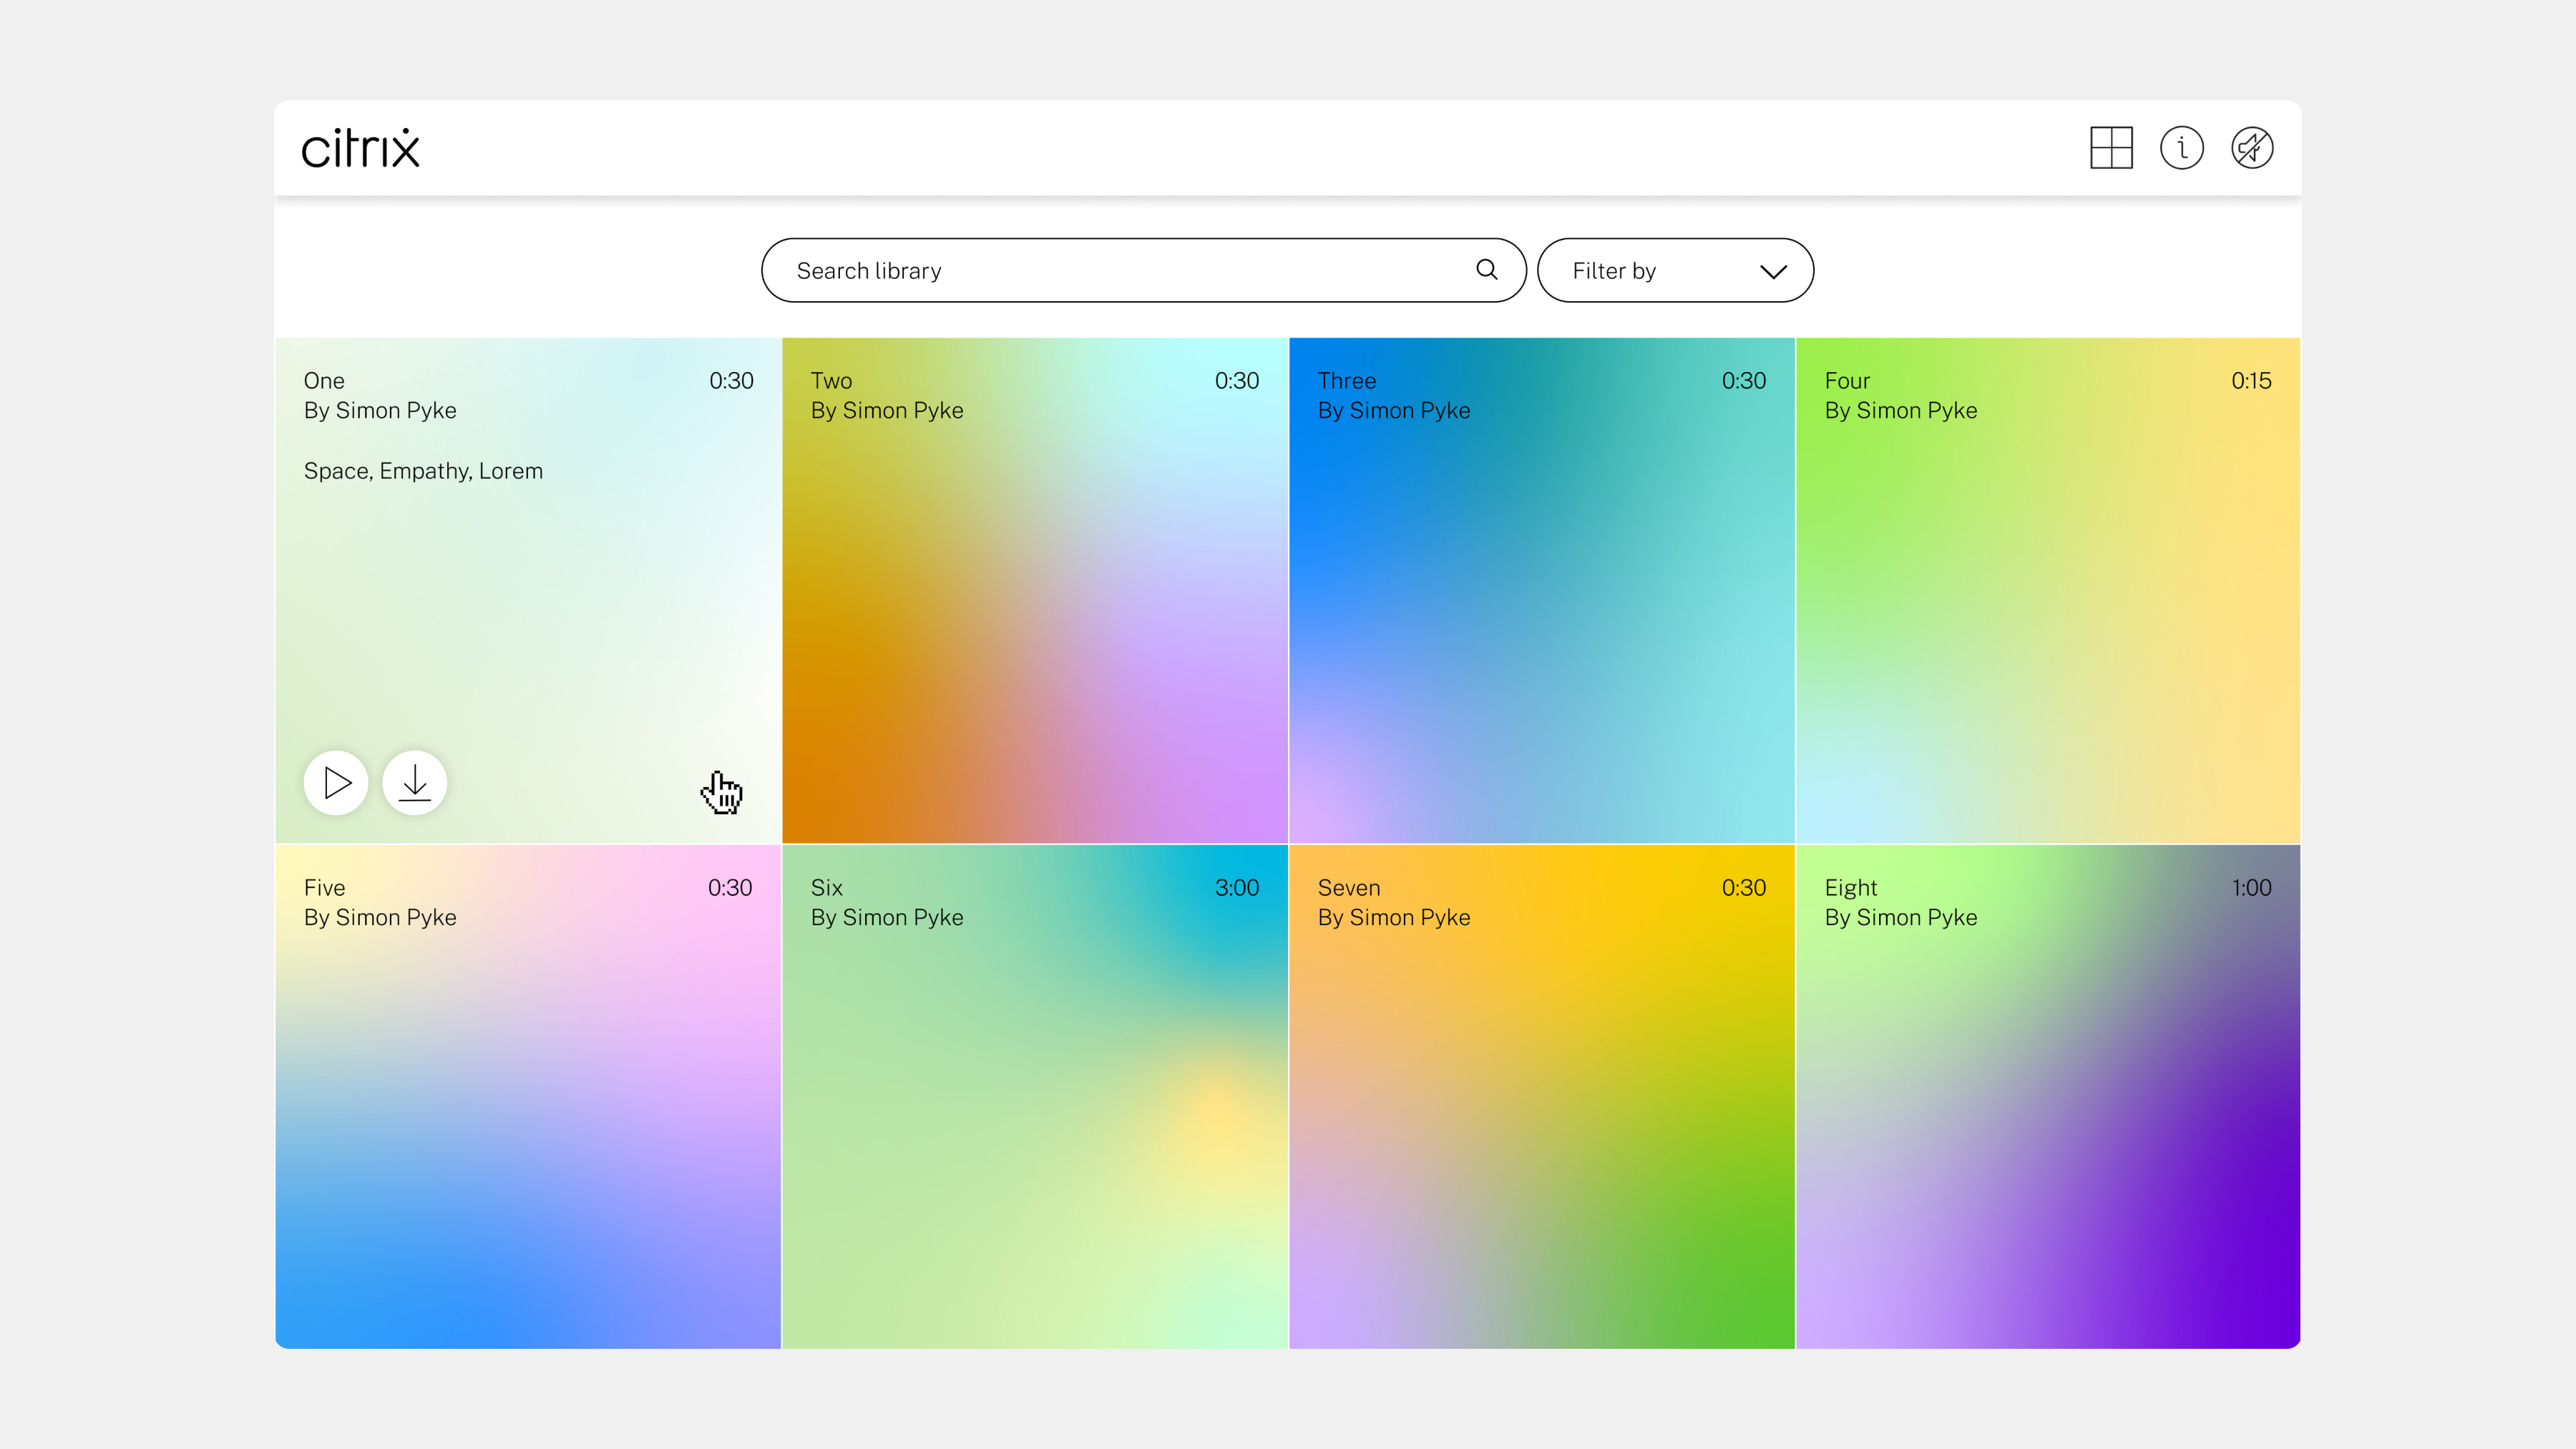Open the info panel icon
Viewport: 2576px width, 1449px height.
click(2181, 148)
